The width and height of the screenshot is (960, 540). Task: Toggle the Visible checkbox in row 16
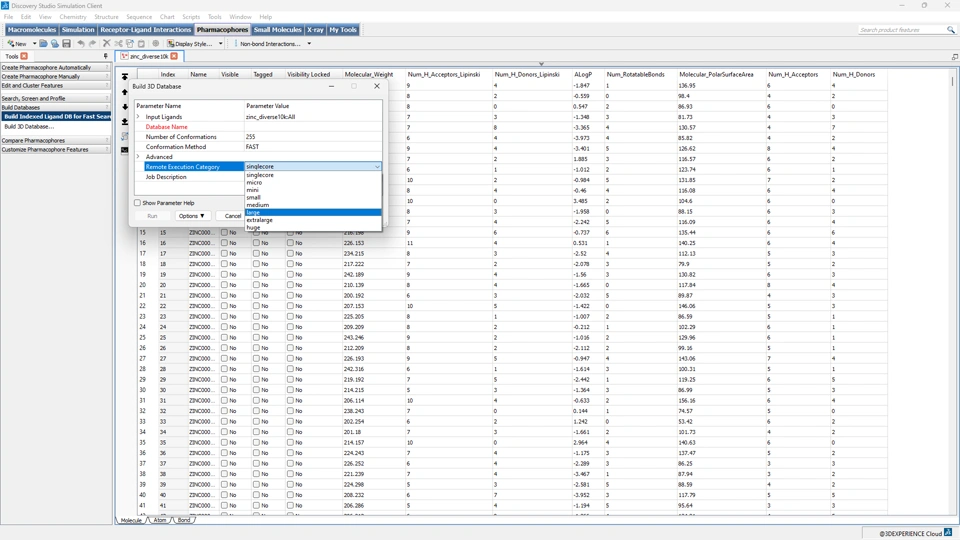(x=224, y=243)
